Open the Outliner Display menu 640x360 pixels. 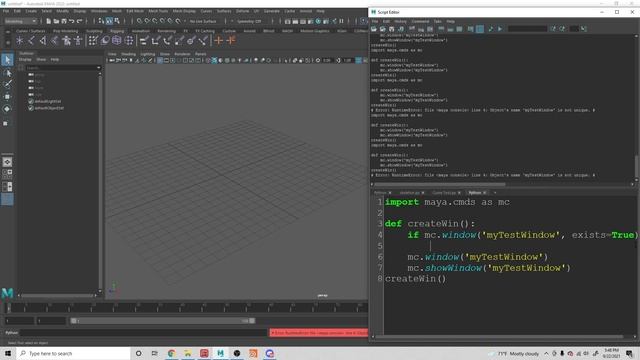tap(25, 60)
